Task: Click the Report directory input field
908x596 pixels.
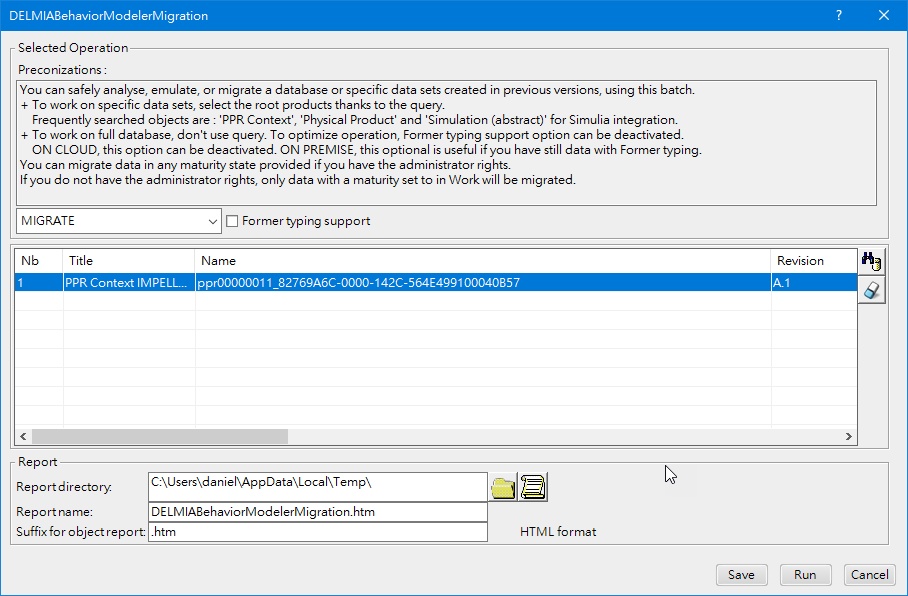Action: [x=318, y=487]
